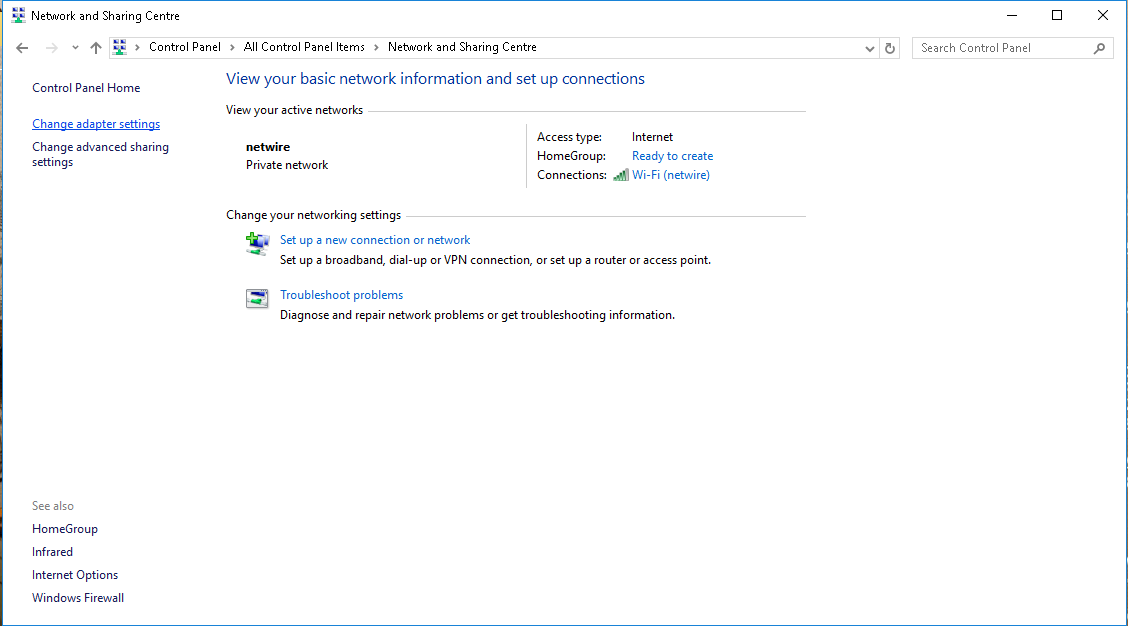Screen dimensions: 1128x628
Task: Expand chevron after Control Panel breadcrumb
Action: pyautogui.click(x=232, y=47)
